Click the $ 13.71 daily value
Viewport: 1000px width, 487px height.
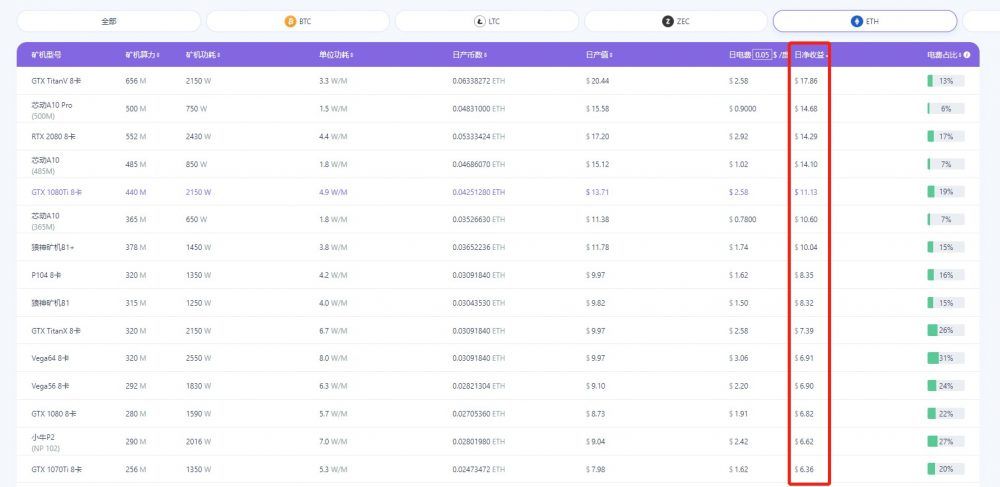(598, 192)
